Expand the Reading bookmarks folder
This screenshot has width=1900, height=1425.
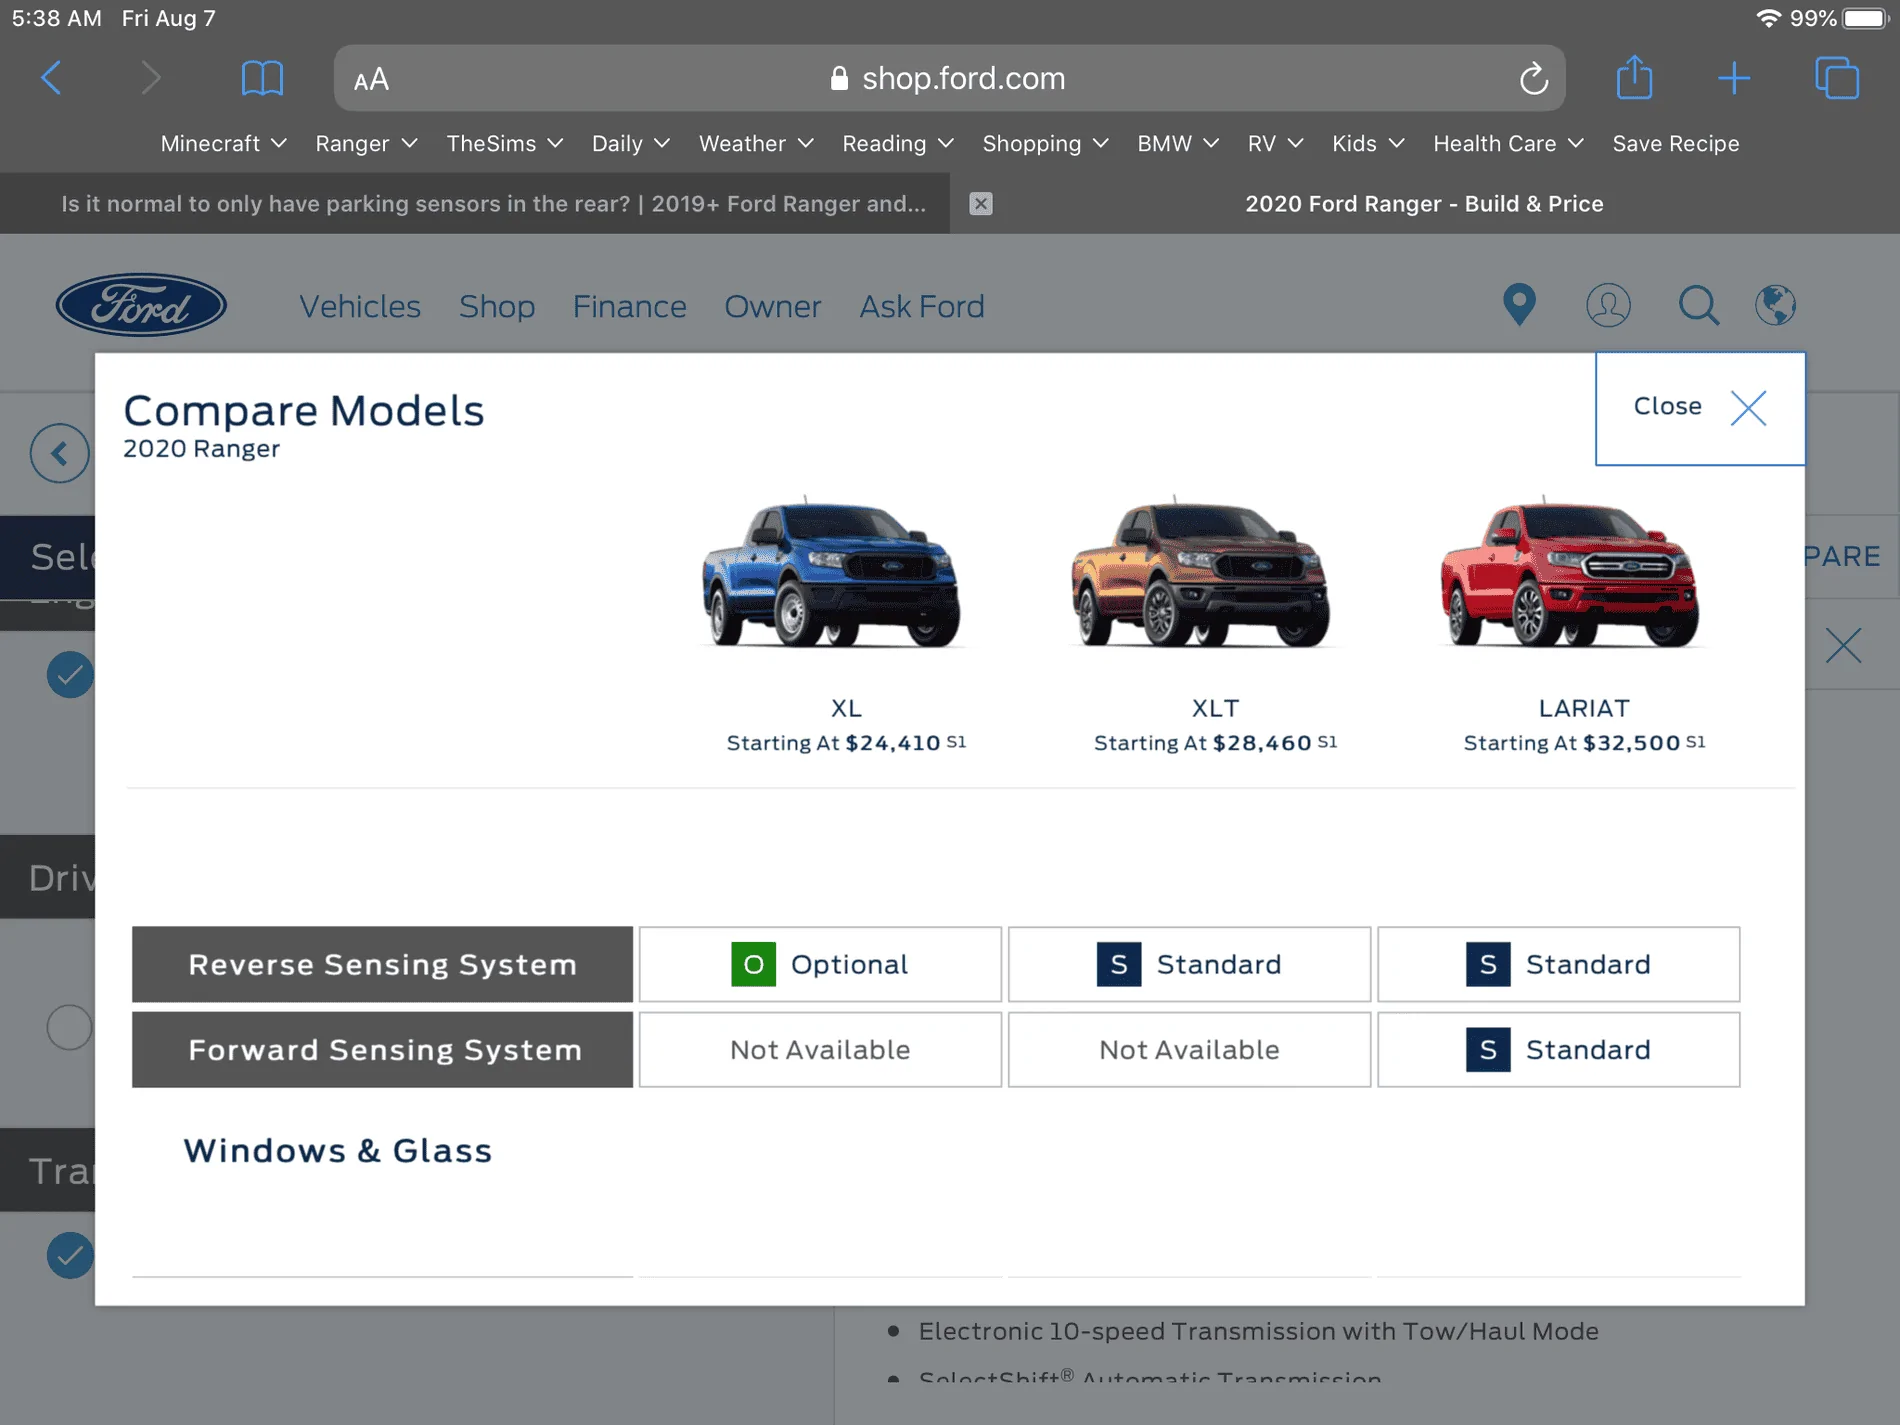pos(898,144)
